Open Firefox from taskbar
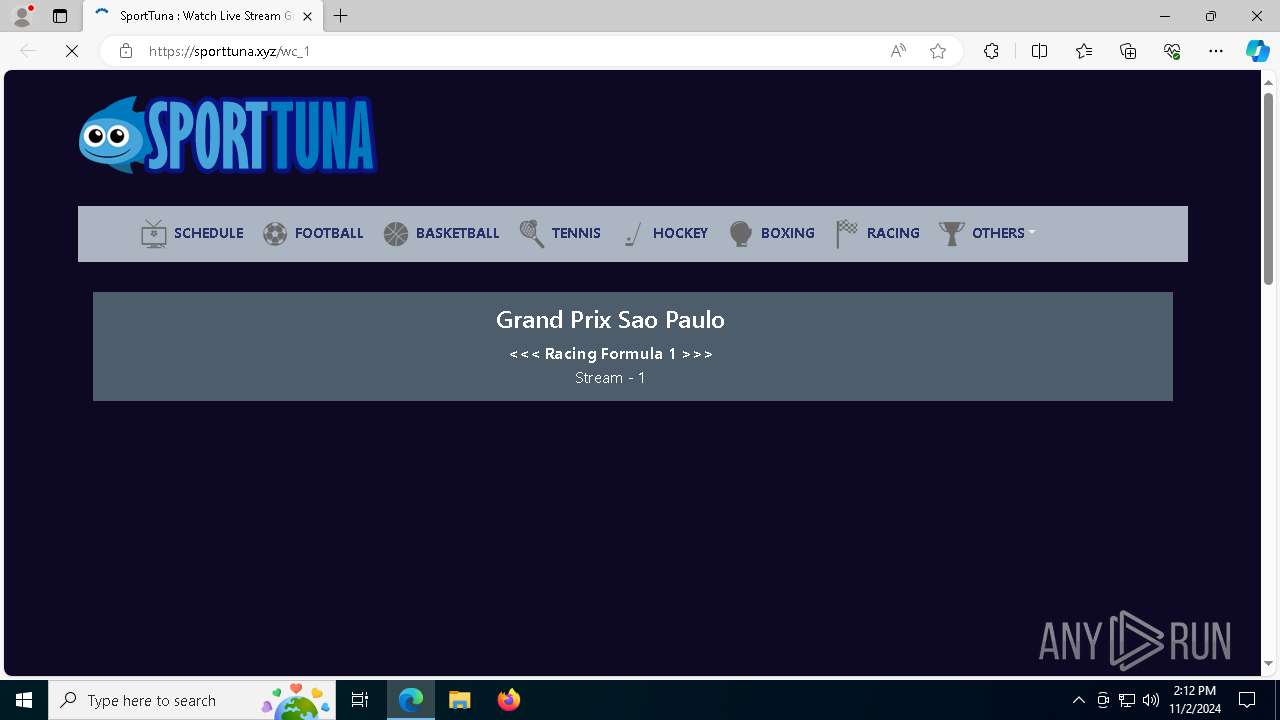Screen dimensions: 1280x720 pyautogui.click(x=509, y=700)
